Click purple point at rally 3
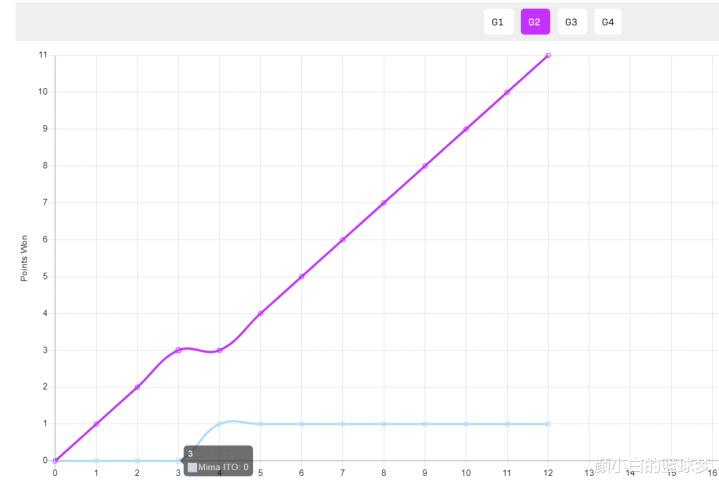The image size is (719, 484). [x=178, y=350]
